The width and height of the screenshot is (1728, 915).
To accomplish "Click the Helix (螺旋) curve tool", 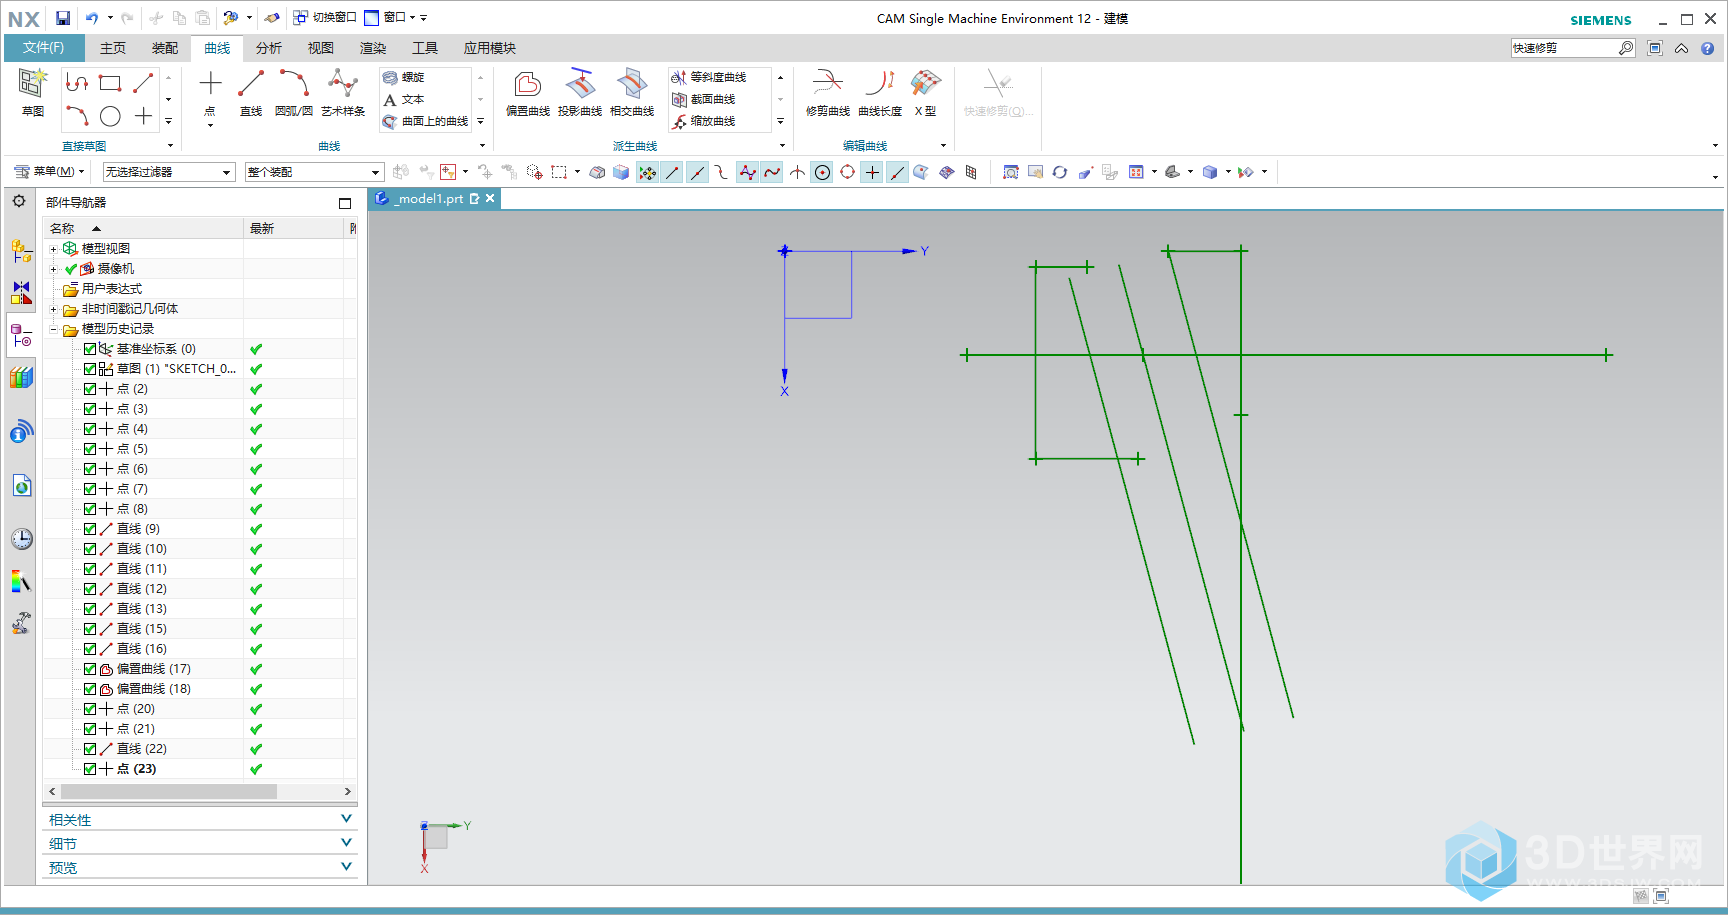I will [x=405, y=77].
